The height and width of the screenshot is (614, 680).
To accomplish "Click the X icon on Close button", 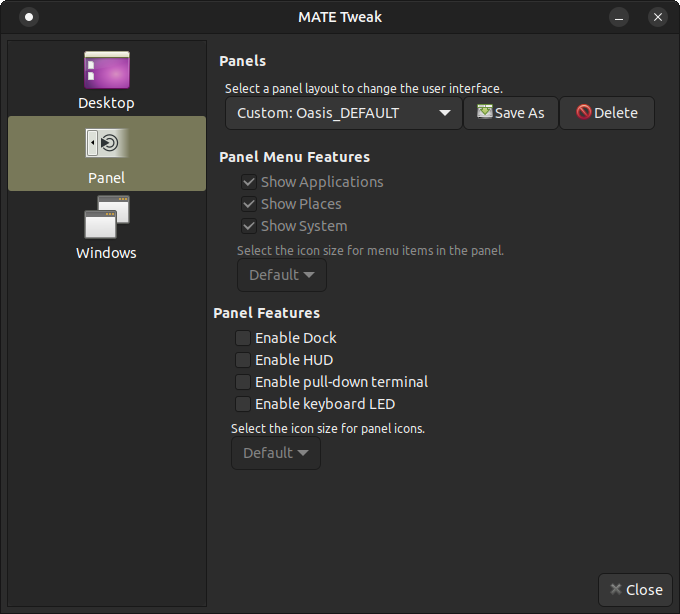I will [616, 590].
